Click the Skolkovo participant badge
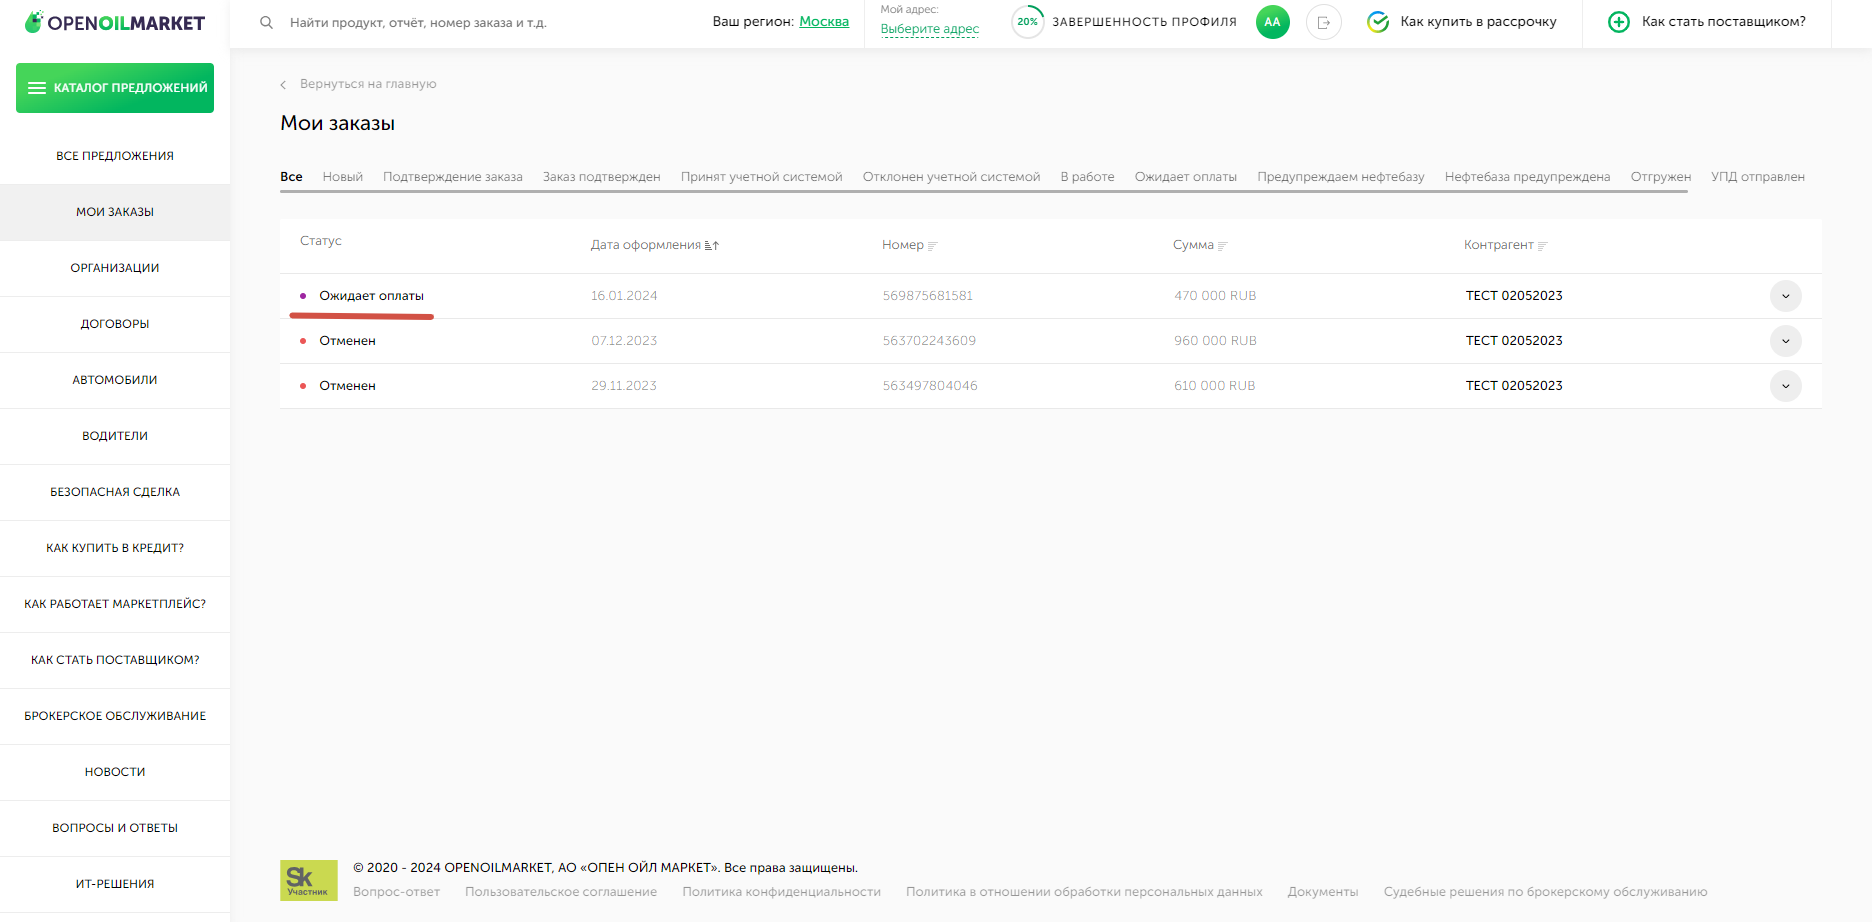 (308, 880)
